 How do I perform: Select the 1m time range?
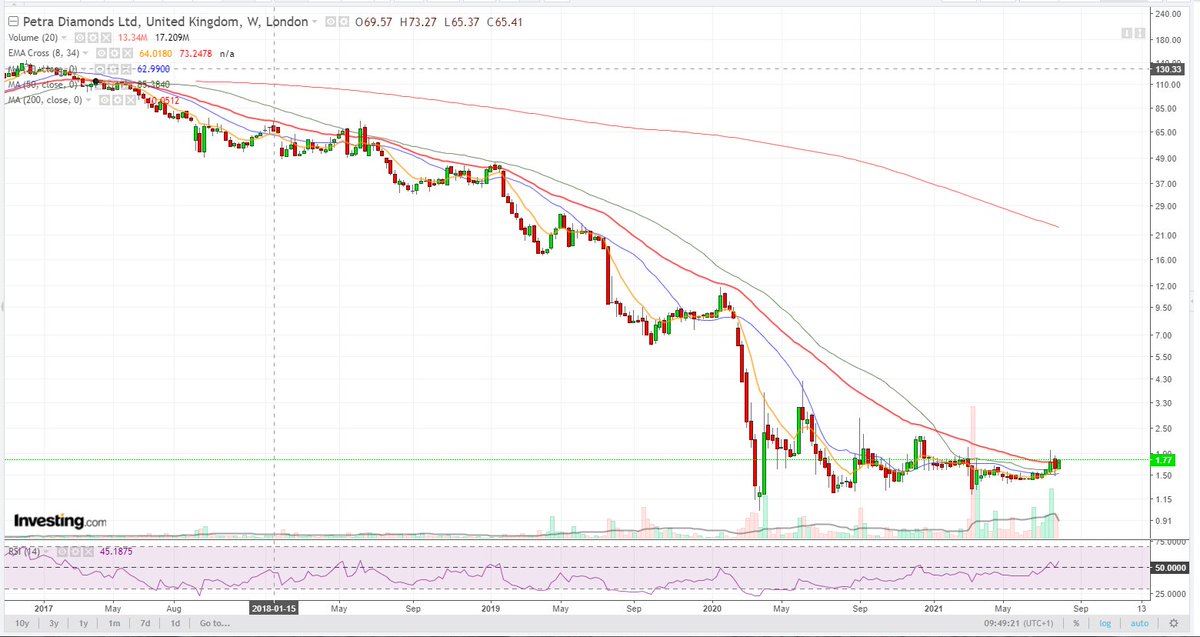(114, 623)
